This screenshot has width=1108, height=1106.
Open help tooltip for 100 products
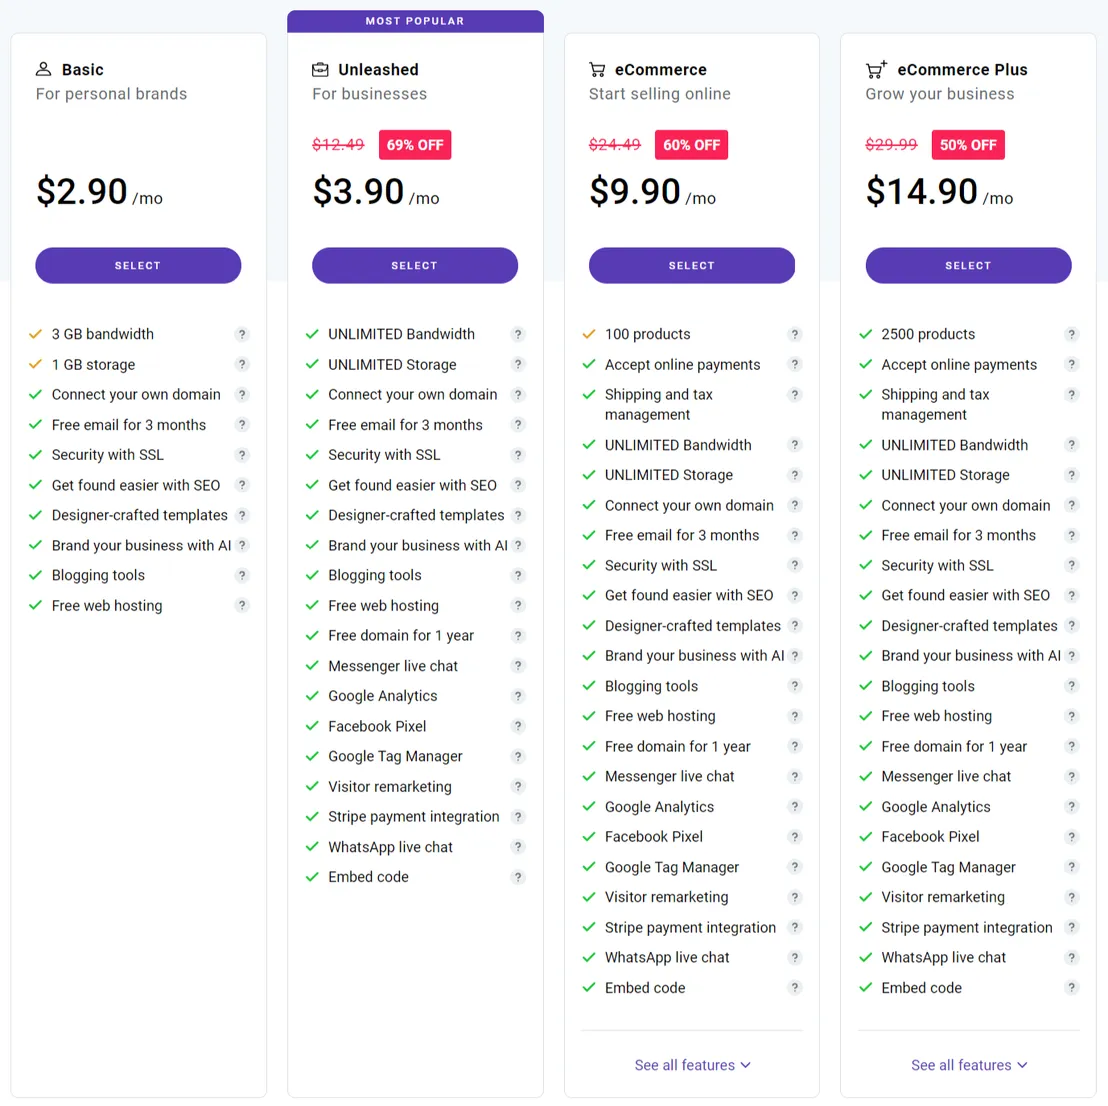[x=795, y=334]
